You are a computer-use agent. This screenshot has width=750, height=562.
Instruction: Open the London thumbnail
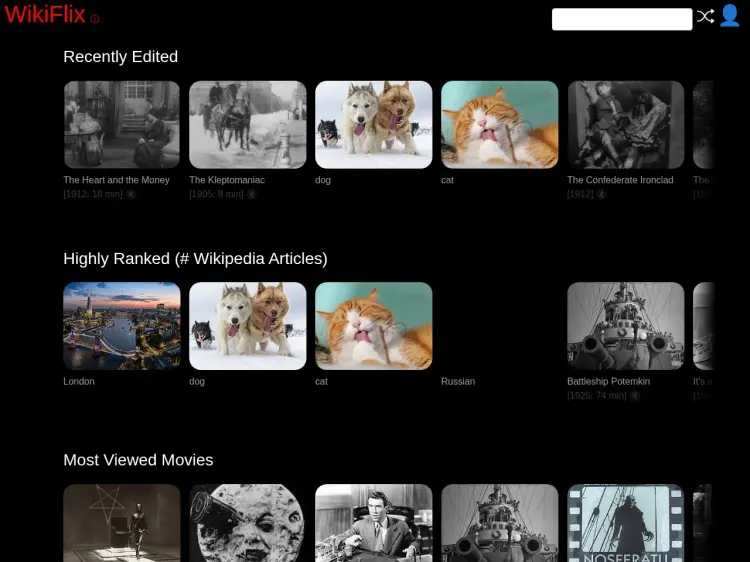point(122,326)
